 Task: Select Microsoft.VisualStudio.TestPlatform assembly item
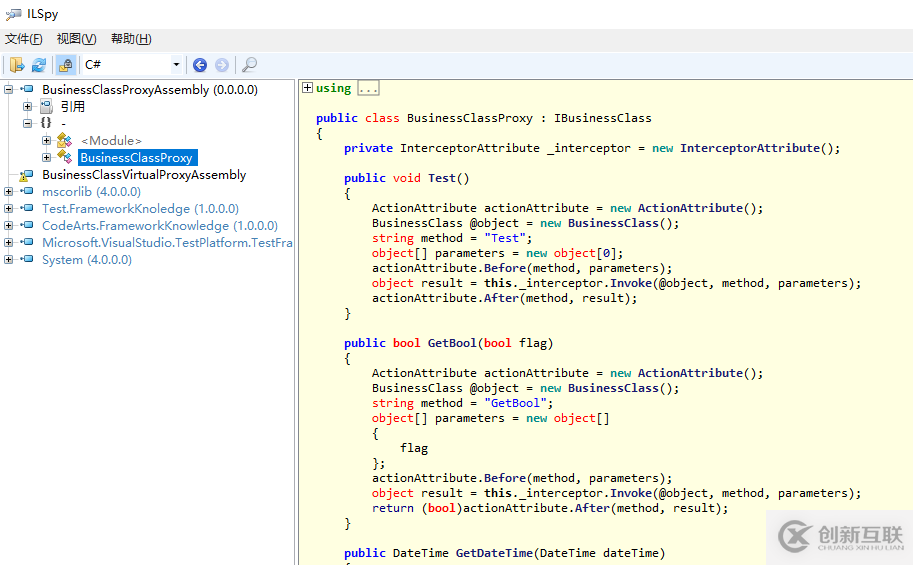click(167, 242)
